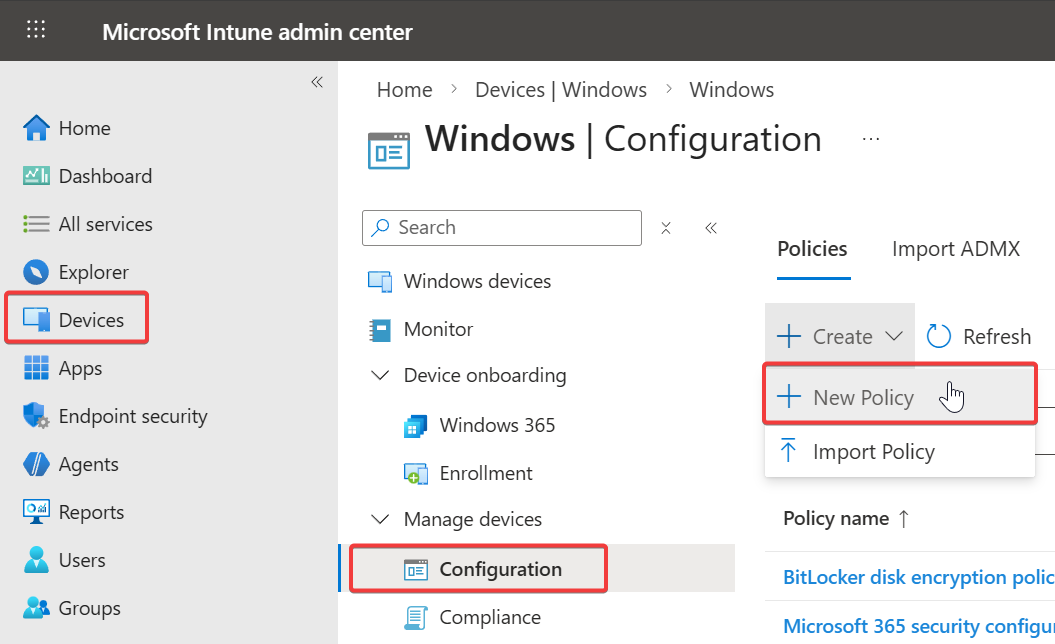This screenshot has height=644, width=1055.
Task: Collapse the Manage devices section
Action: pyautogui.click(x=380, y=520)
